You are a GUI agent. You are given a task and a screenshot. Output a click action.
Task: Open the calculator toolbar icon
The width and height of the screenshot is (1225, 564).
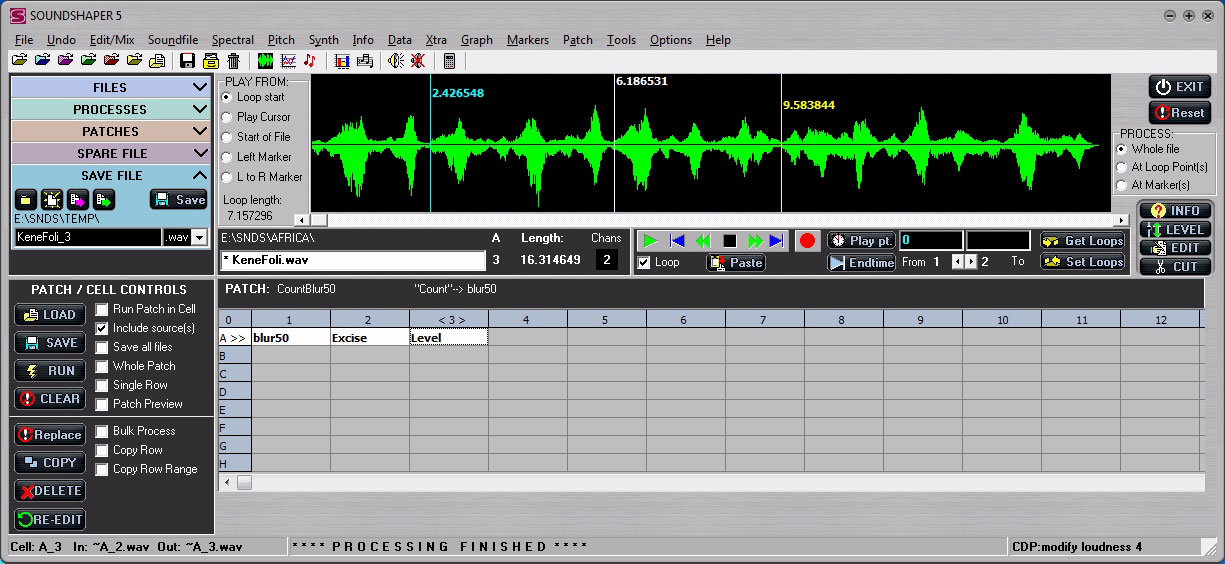[449, 61]
